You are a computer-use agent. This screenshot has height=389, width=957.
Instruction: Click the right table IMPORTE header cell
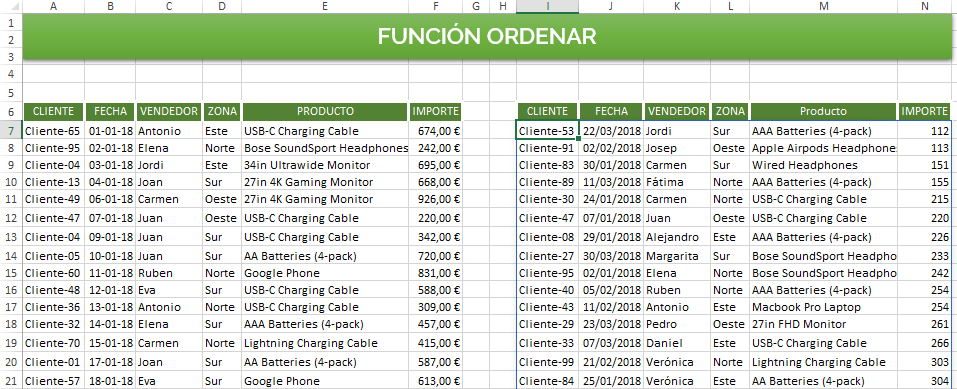tap(925, 112)
